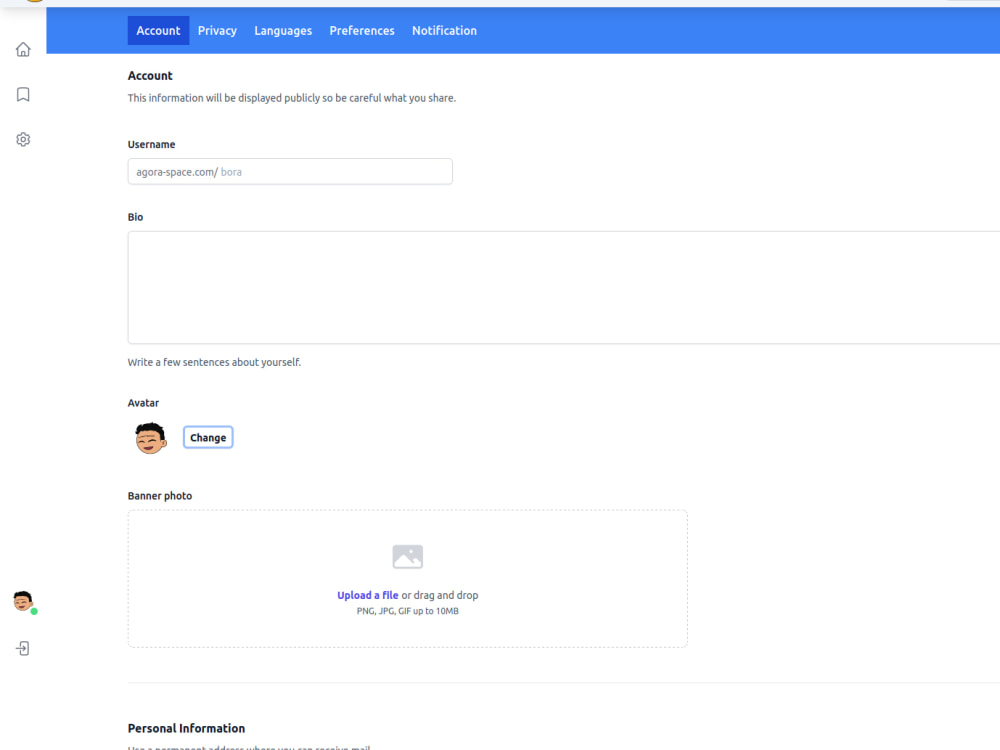Click the 'Username' label

pos(151,144)
